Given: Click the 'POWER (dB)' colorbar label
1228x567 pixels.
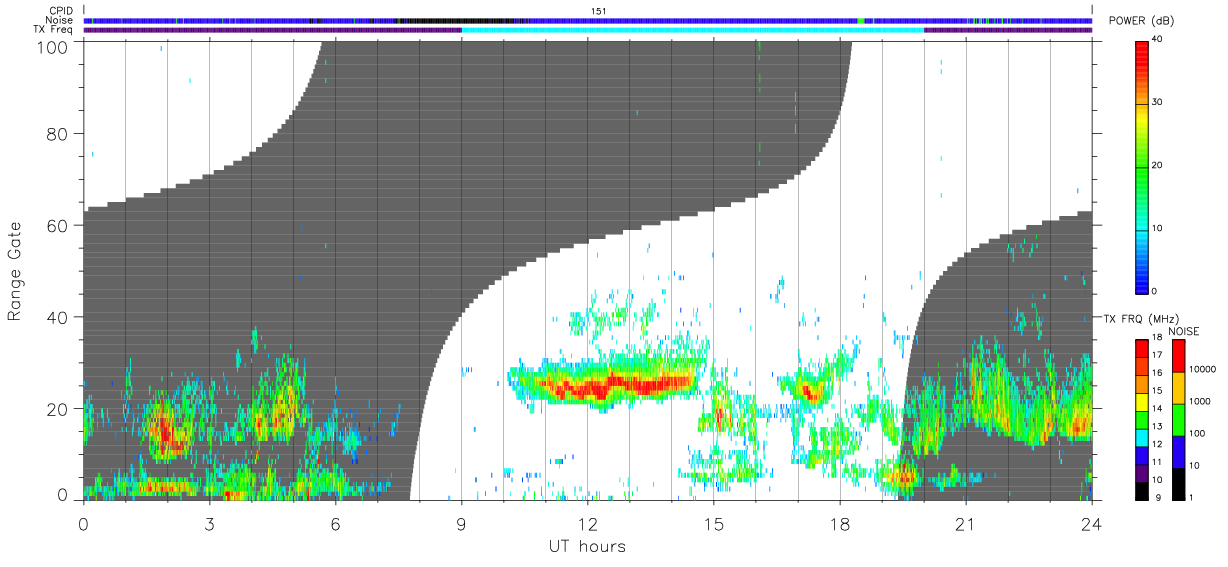Looking at the screenshot, I should pyautogui.click(x=1143, y=21).
